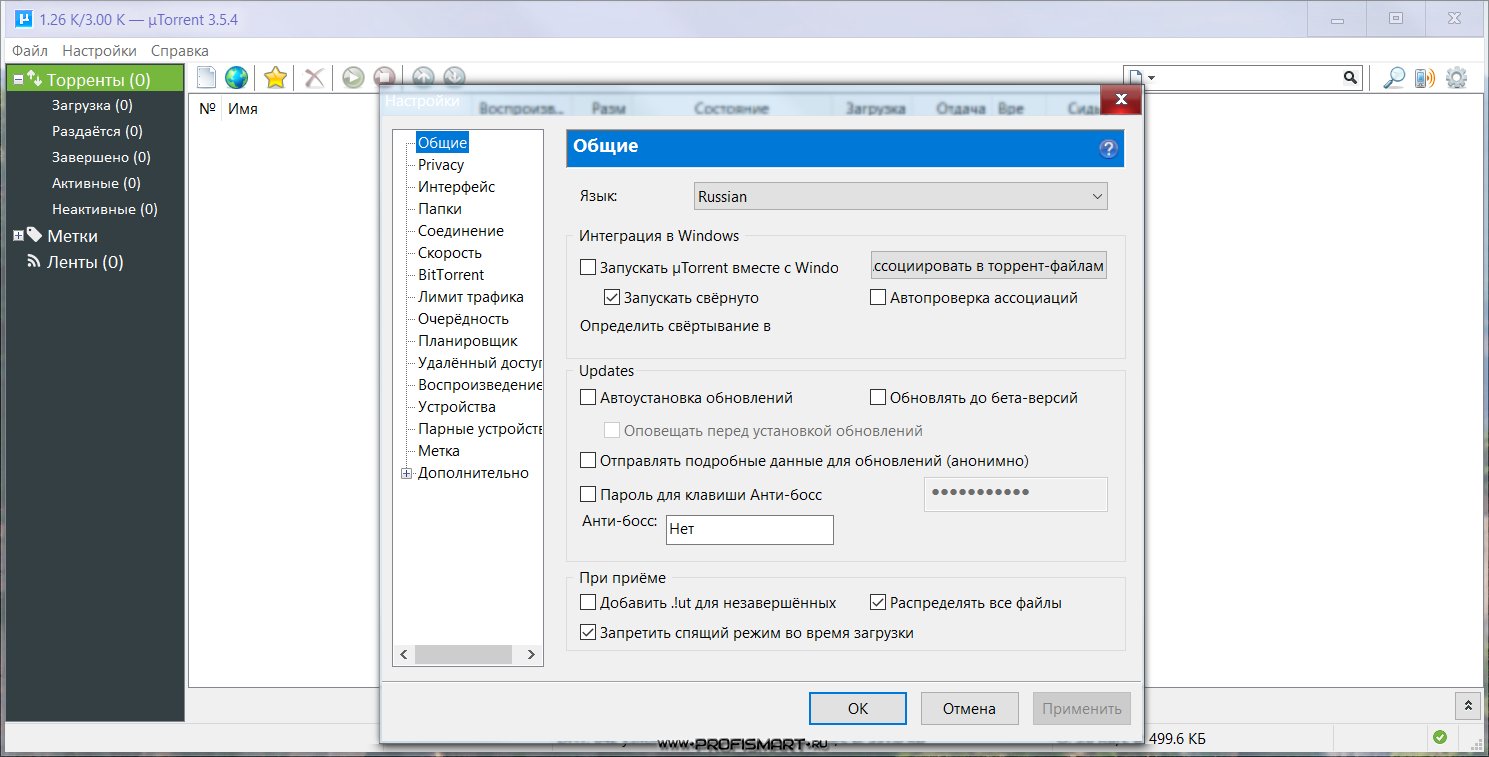The width and height of the screenshot is (1489, 757).
Task: Toggle Отправлять подробные данные для обновлений checkbox
Action: 588,460
